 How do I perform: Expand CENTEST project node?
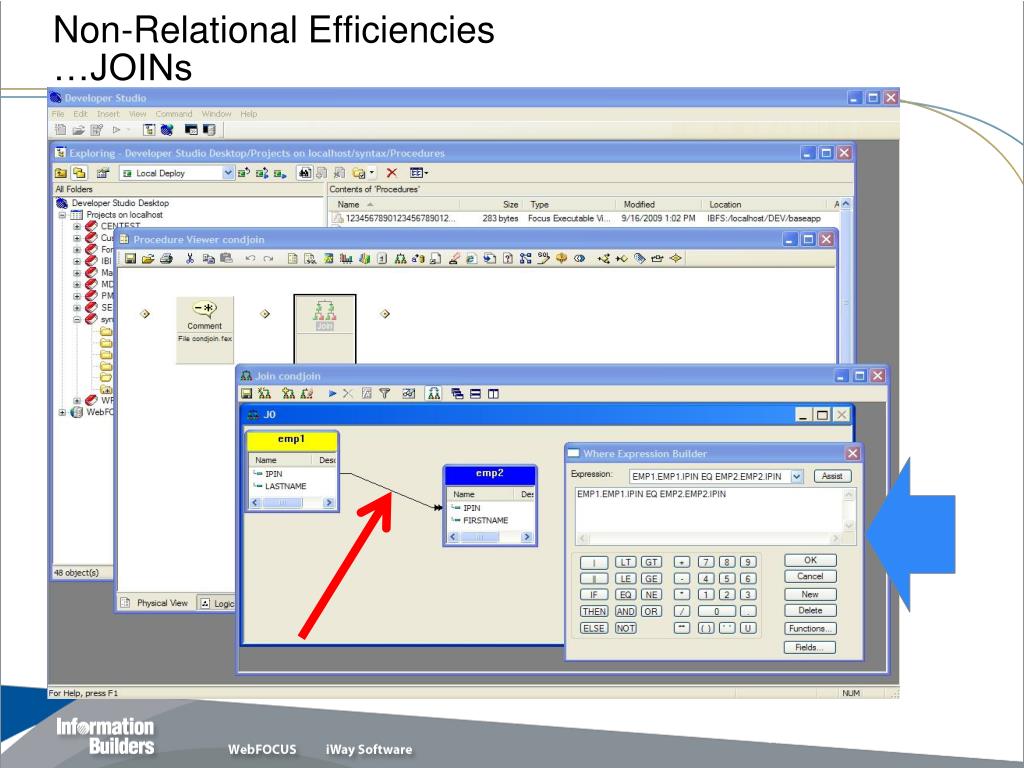tap(77, 227)
